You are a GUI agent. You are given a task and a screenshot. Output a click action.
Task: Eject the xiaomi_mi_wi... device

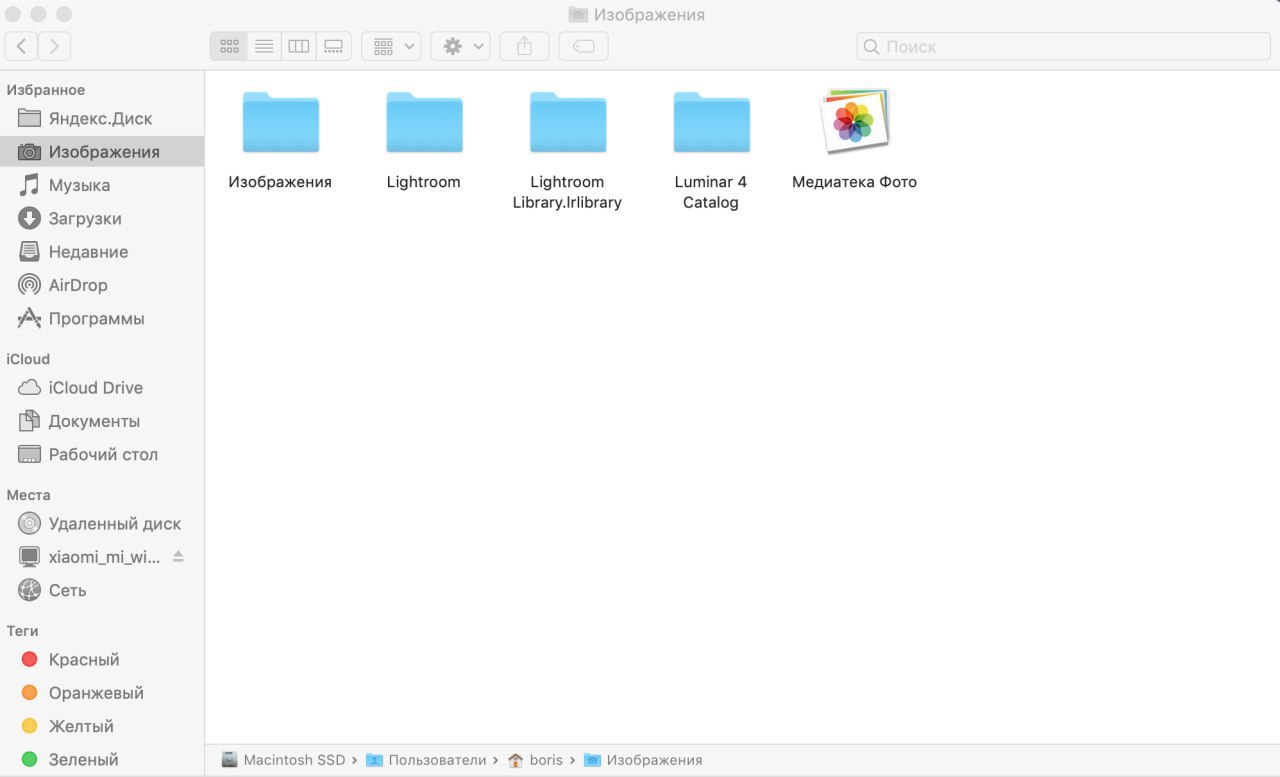(x=178, y=556)
